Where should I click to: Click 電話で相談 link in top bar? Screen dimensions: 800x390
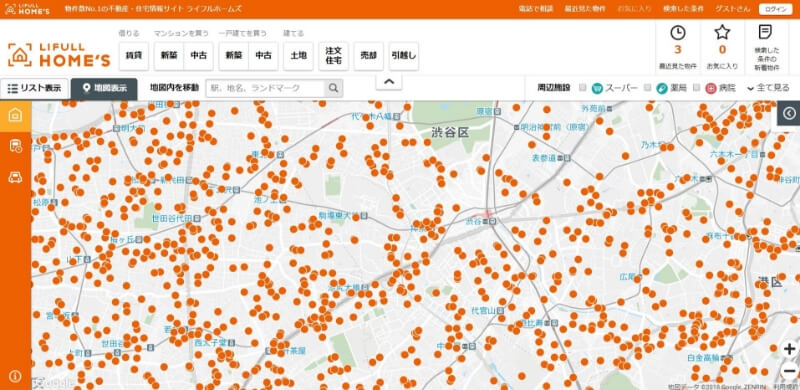pos(536,9)
